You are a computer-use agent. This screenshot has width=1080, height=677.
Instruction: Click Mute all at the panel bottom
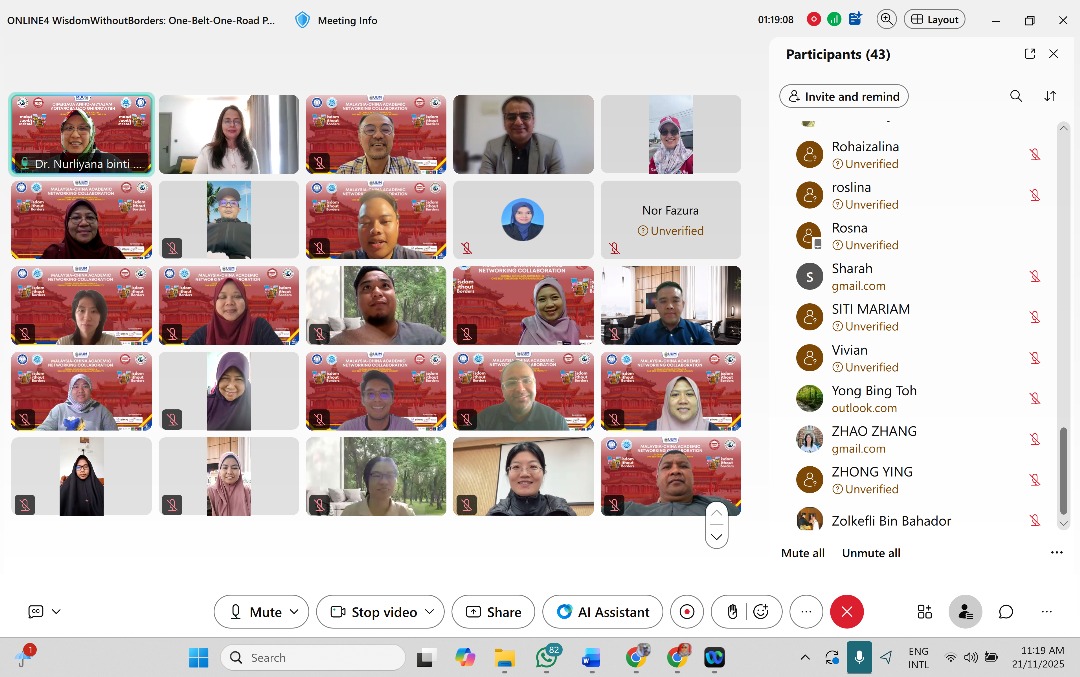click(803, 552)
